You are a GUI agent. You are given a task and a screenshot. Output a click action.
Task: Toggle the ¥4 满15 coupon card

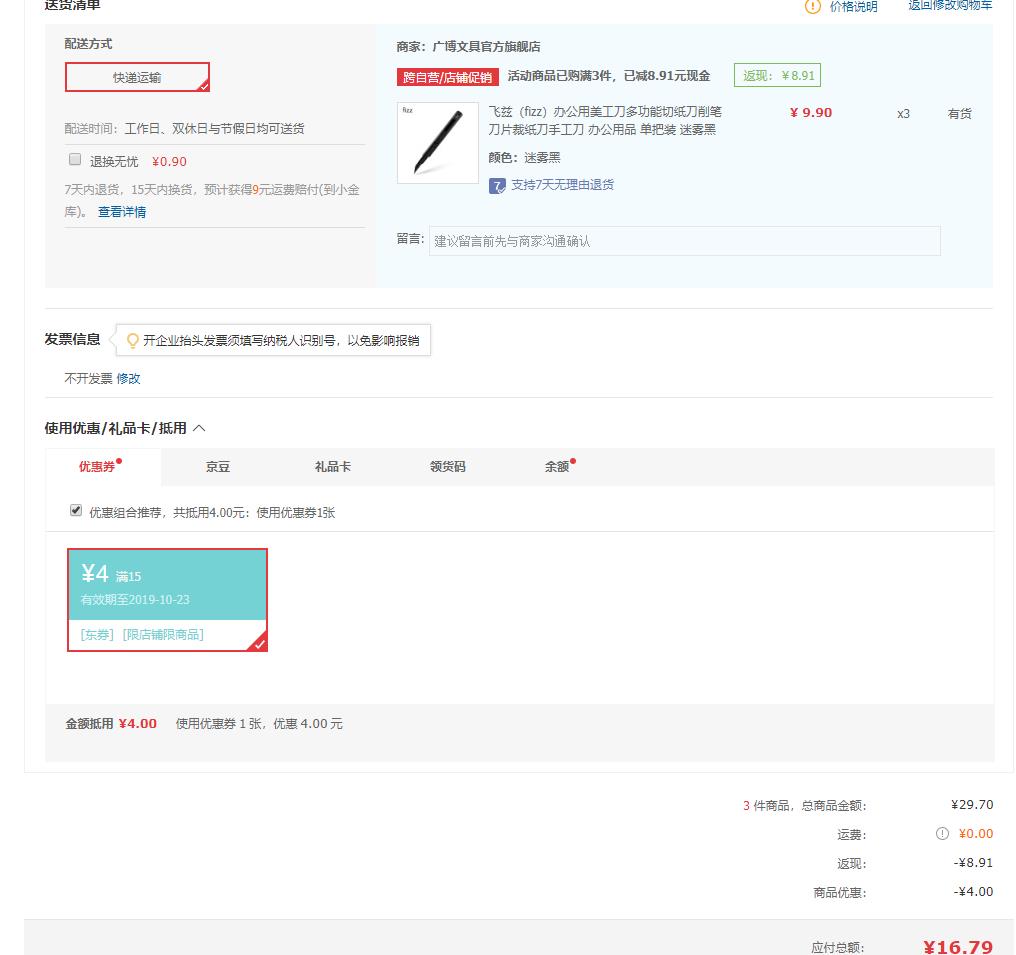tap(167, 599)
